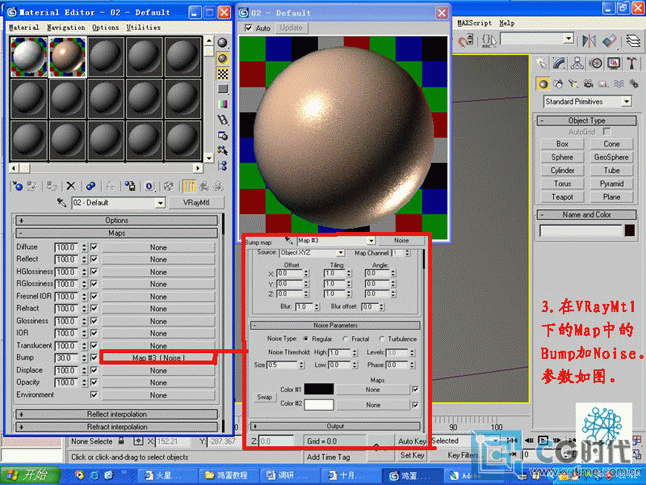Collapse the Maps rollout
Viewport: 646px width, 485px height.
click(x=117, y=233)
